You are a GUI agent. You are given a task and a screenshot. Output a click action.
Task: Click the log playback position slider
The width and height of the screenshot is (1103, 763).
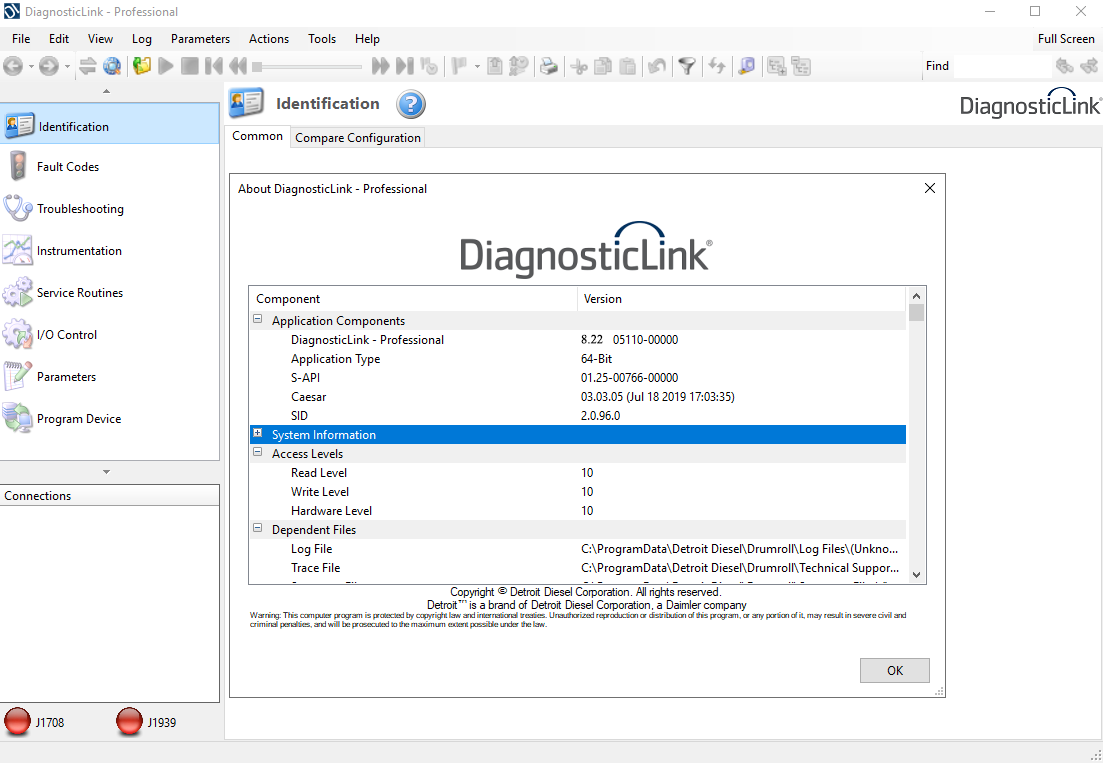coord(308,67)
